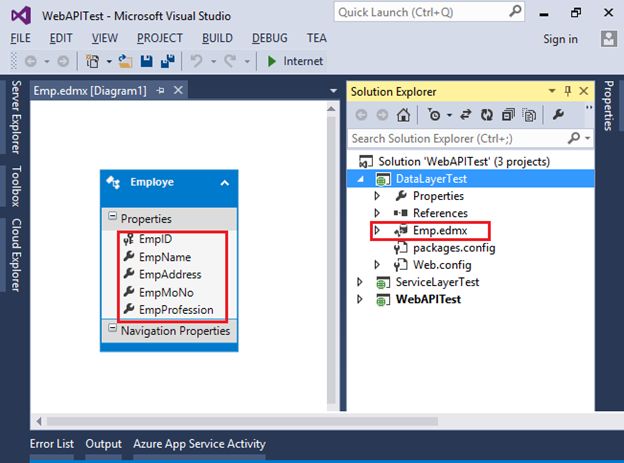Viewport: 624px width, 463px height.
Task: Click the Open File folder icon
Action: [x=125, y=61]
